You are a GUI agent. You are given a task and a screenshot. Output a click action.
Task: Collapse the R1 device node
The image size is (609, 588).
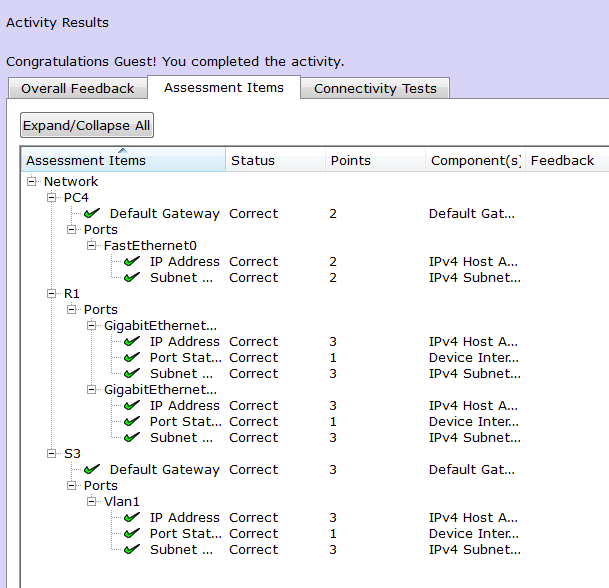[x=52, y=293]
